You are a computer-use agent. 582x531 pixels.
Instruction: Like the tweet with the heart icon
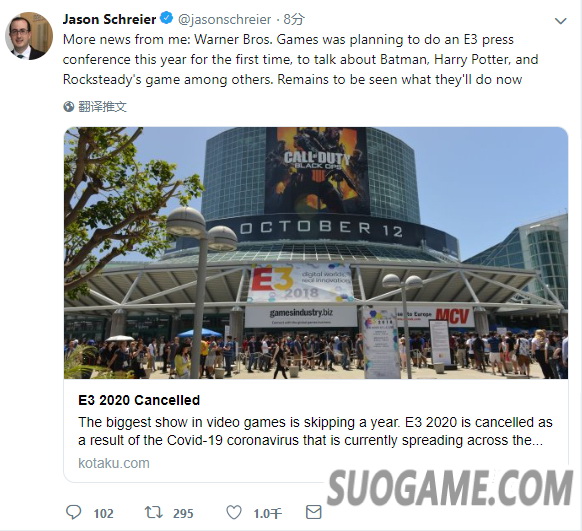[234, 512]
